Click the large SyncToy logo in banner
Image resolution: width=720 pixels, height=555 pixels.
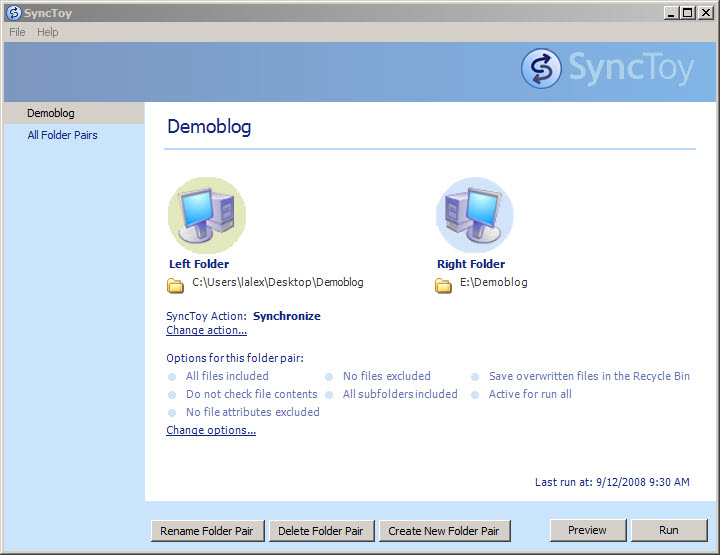608,68
